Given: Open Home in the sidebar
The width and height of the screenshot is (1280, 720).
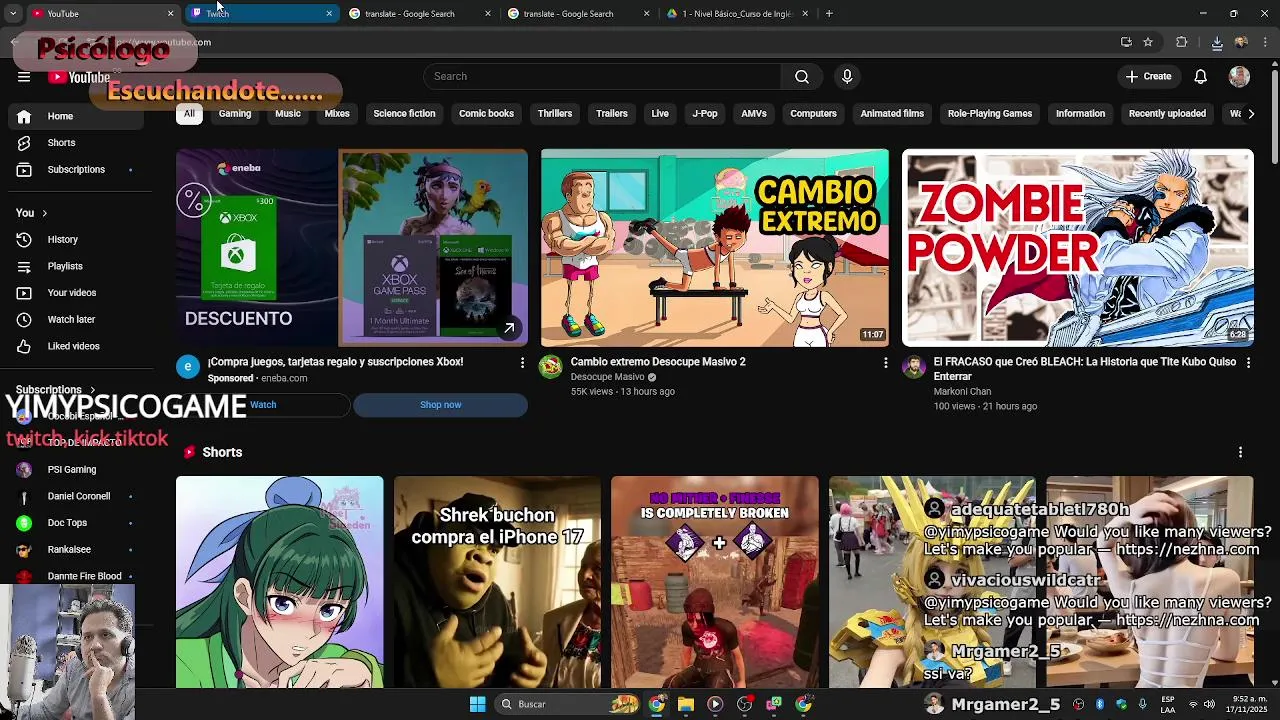Looking at the screenshot, I should (75, 116).
